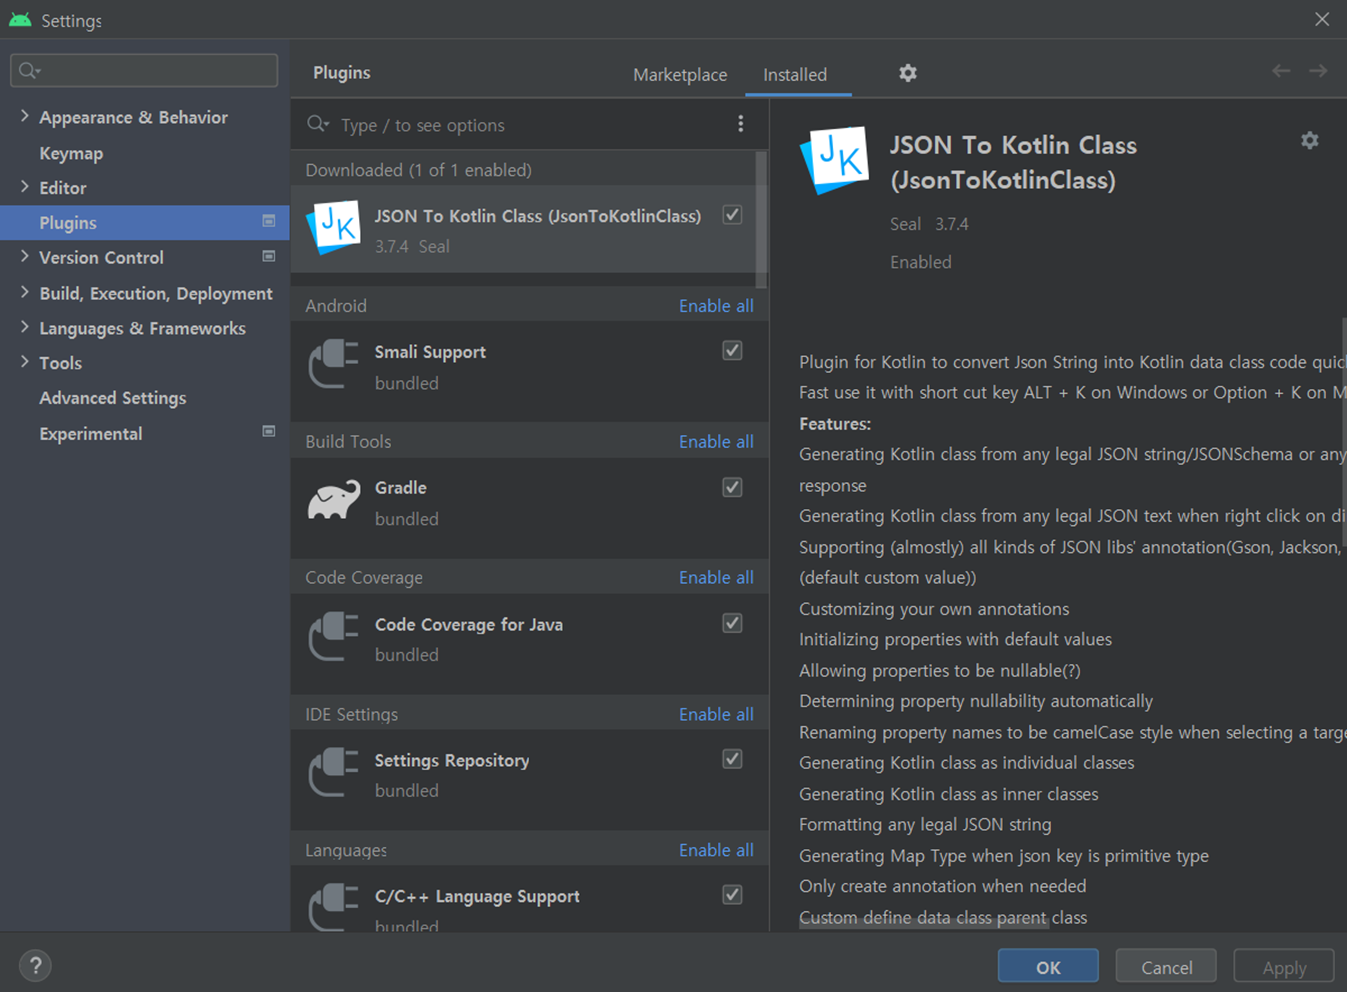1347x992 pixels.
Task: Uncheck the Smali Support plugin
Action: click(x=732, y=350)
